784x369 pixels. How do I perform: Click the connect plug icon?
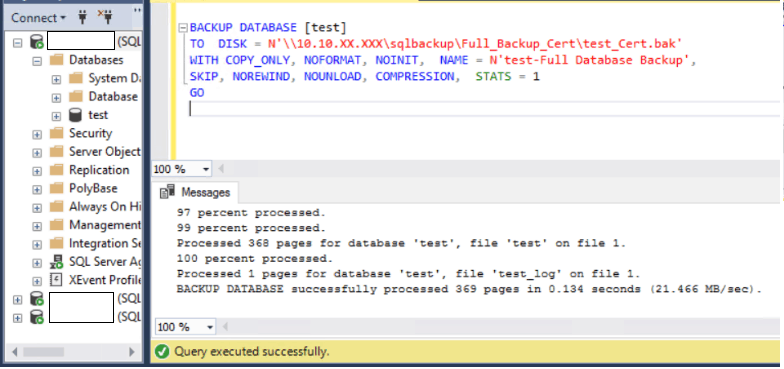pos(83,18)
